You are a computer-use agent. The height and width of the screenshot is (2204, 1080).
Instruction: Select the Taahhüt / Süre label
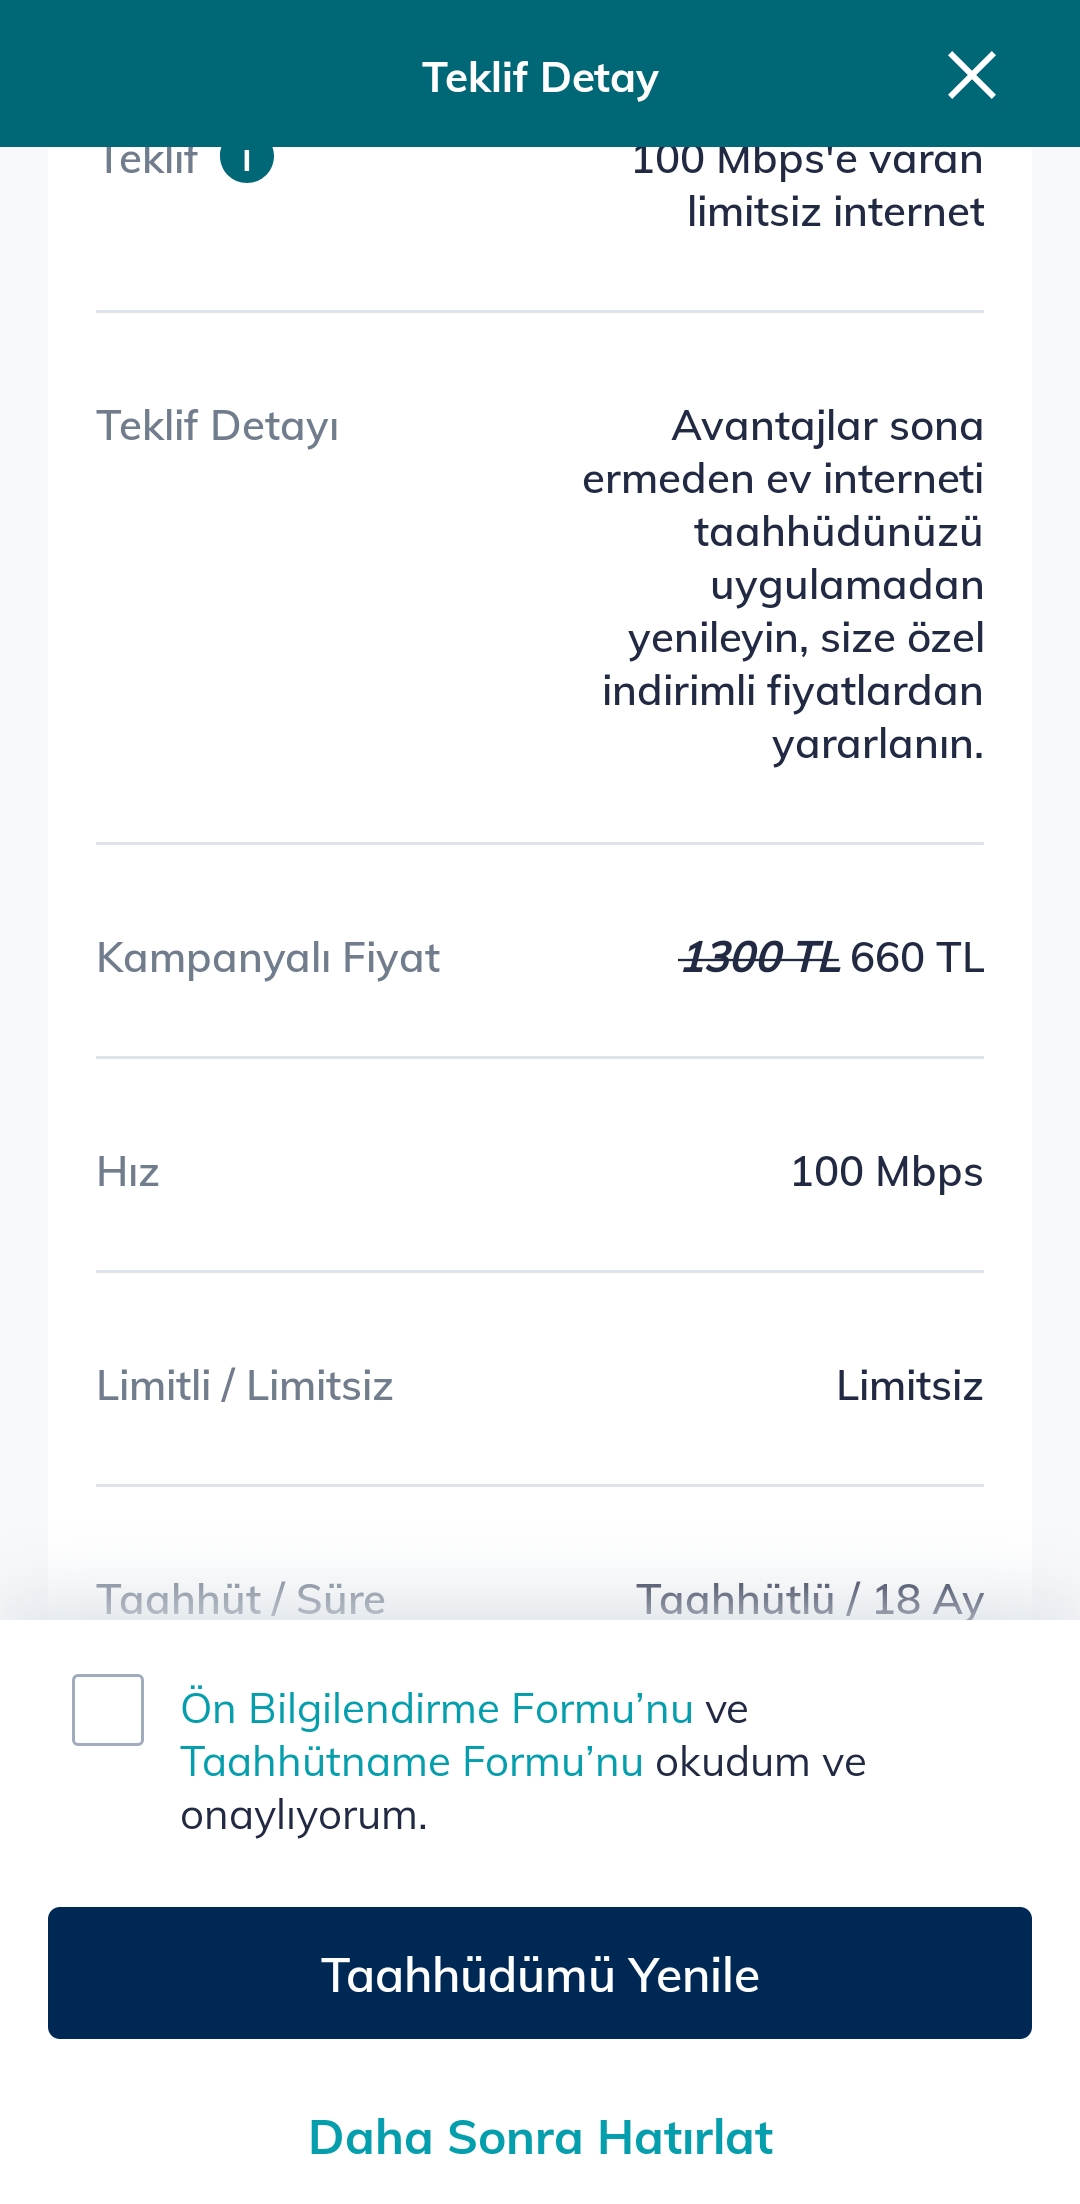[241, 1599]
